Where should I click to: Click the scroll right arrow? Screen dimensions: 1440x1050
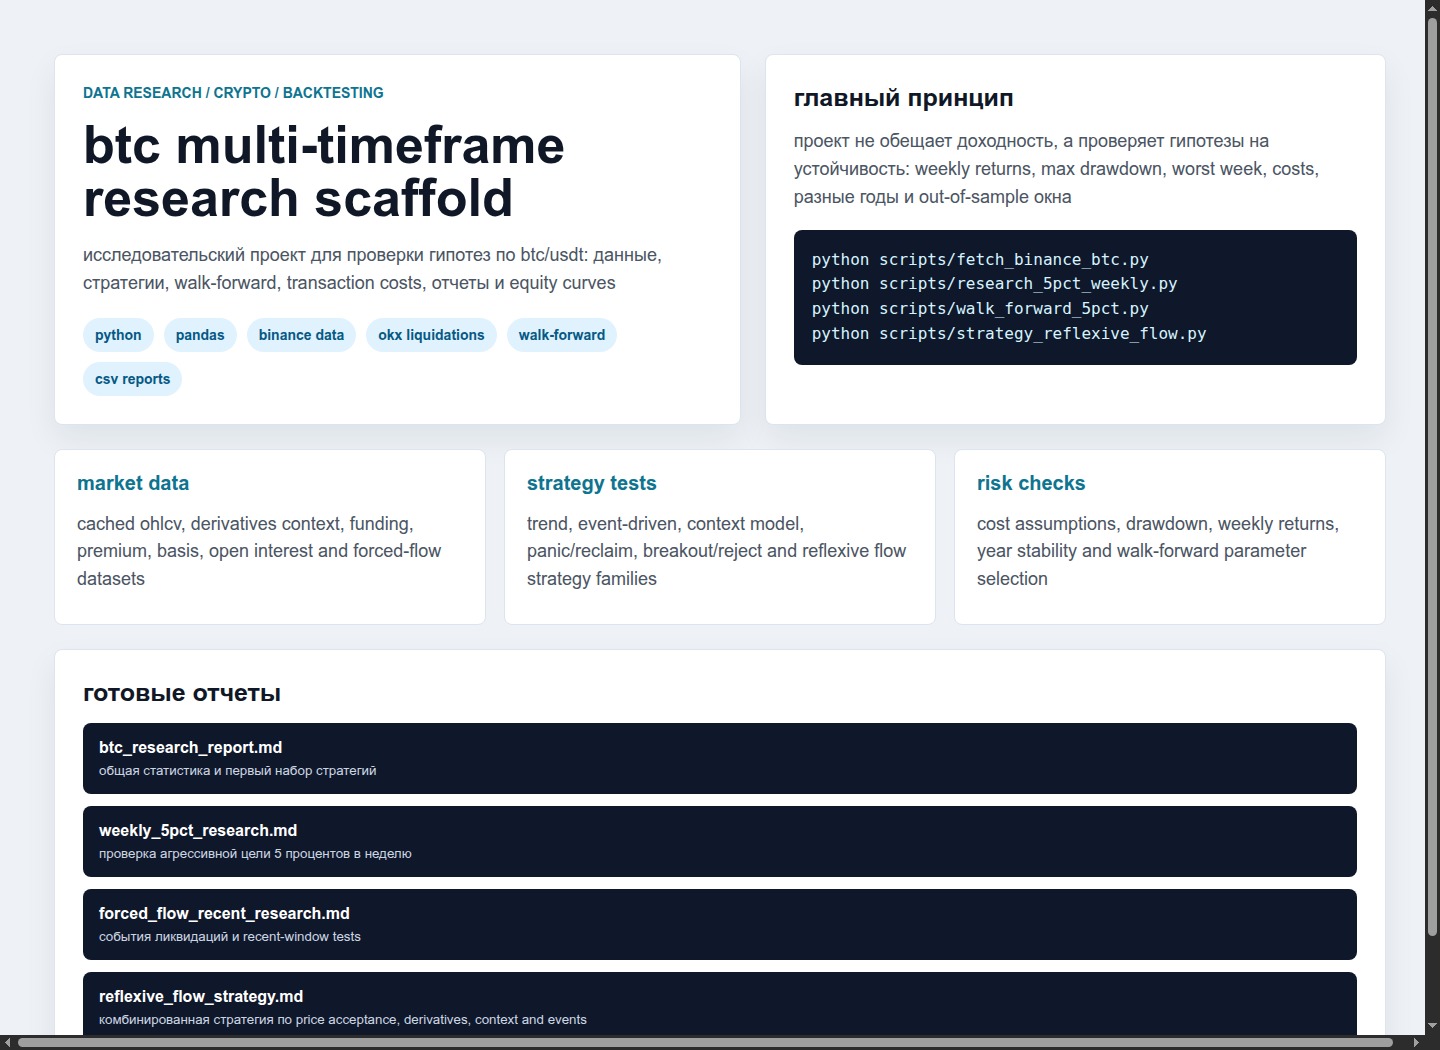(1416, 1042)
